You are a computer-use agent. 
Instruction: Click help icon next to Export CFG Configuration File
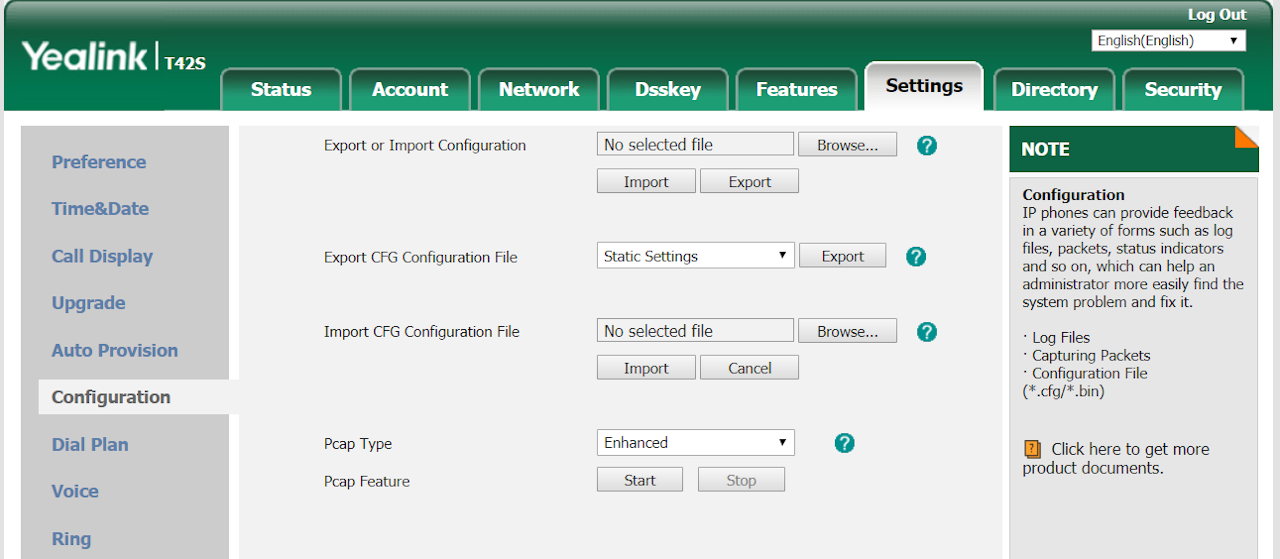pos(915,257)
